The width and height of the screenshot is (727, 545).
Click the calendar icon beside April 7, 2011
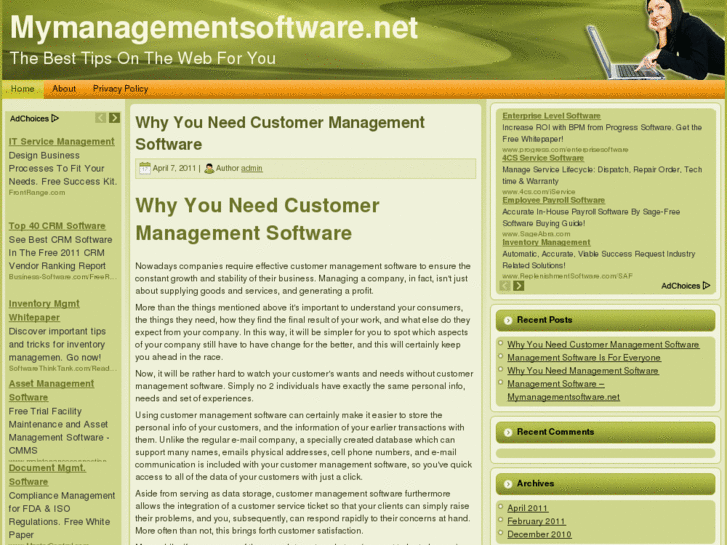coord(145,168)
